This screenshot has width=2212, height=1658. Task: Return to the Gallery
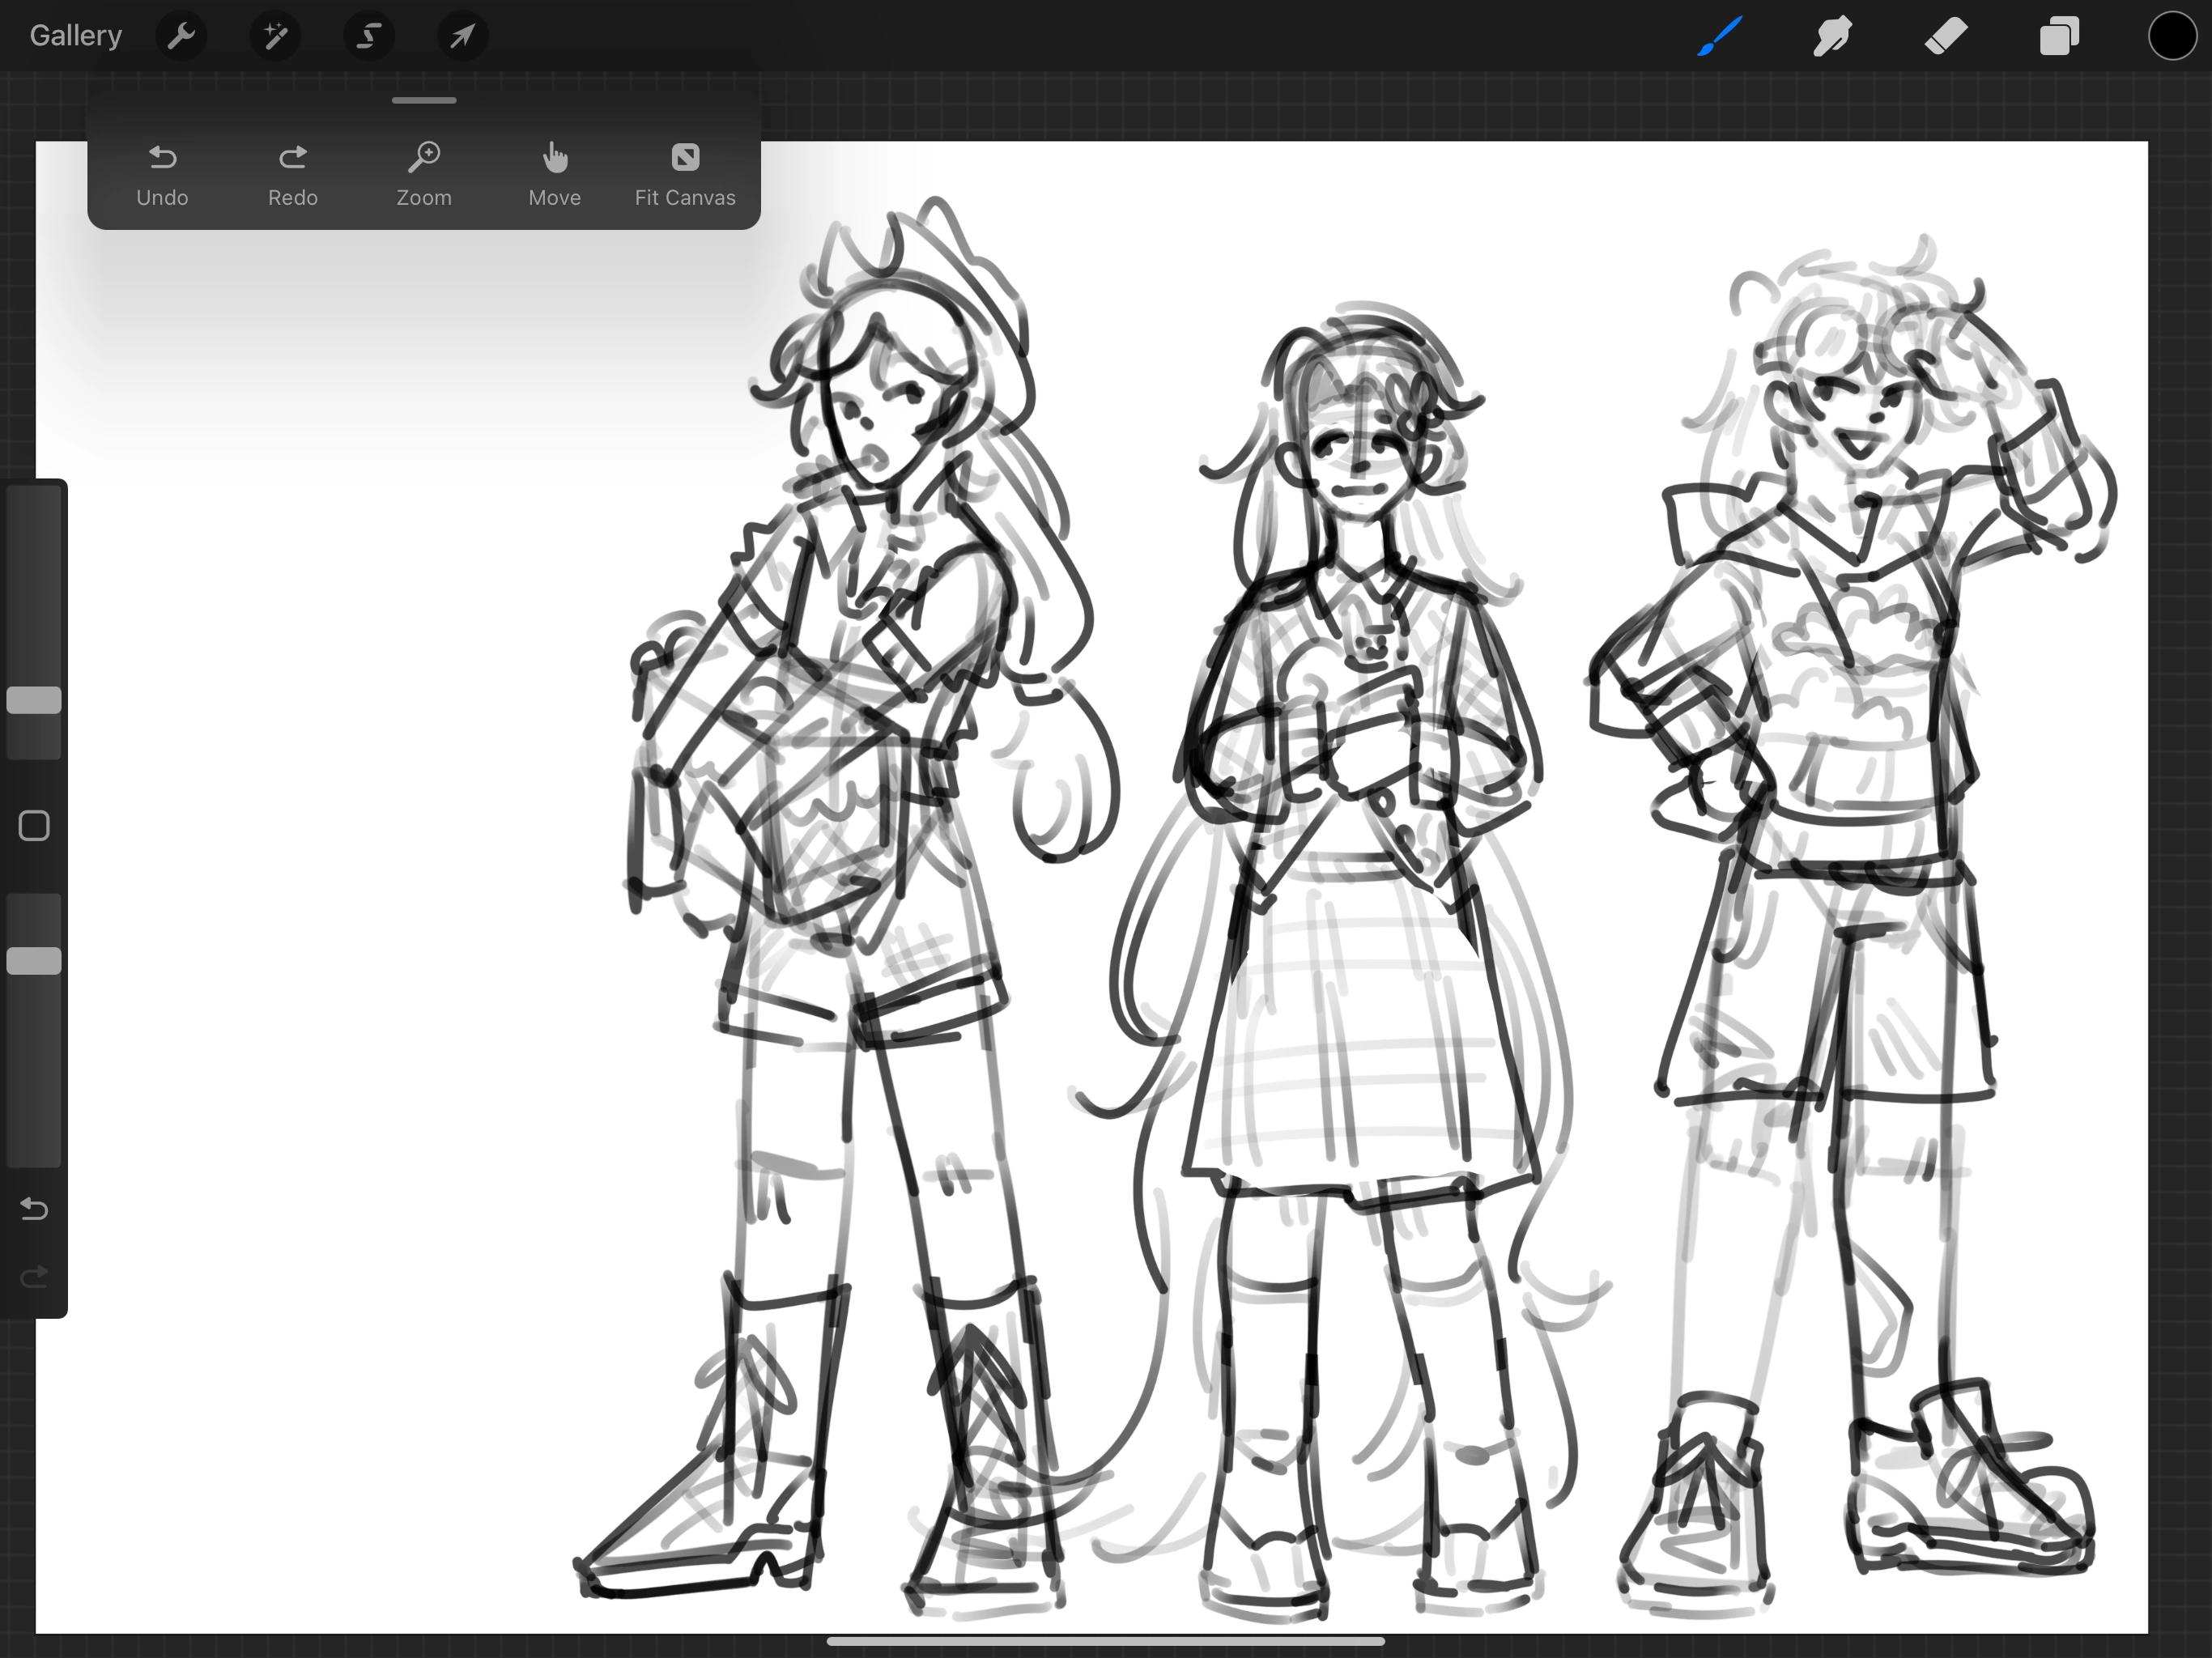(x=76, y=36)
